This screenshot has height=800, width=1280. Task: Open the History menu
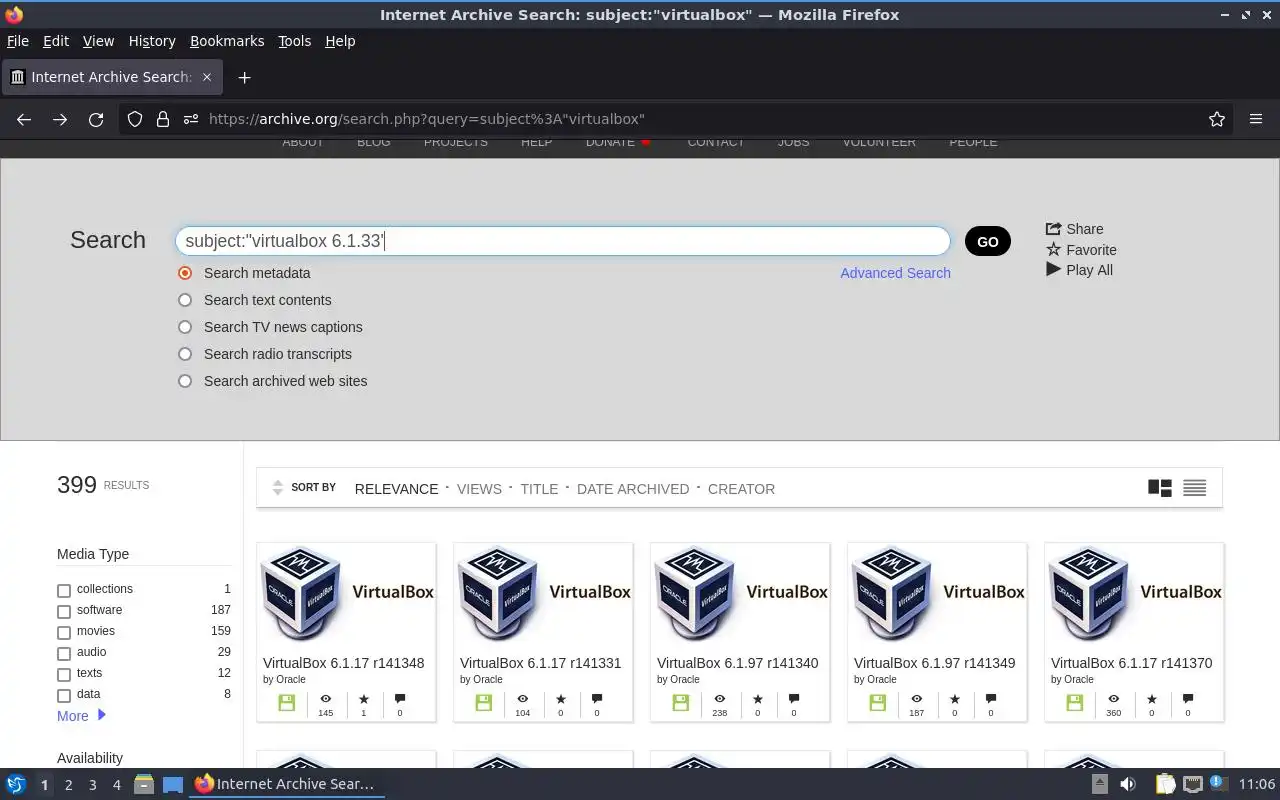(152, 41)
